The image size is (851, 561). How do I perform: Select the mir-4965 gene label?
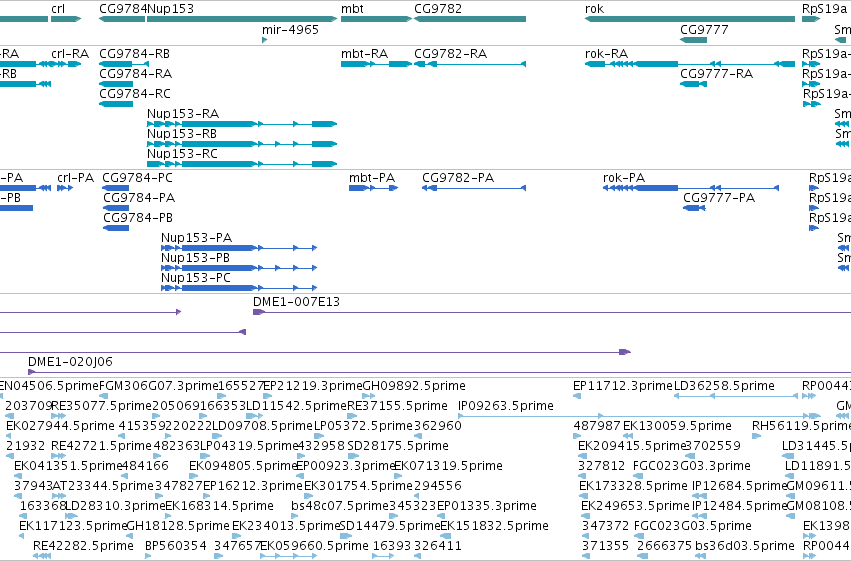coord(290,30)
